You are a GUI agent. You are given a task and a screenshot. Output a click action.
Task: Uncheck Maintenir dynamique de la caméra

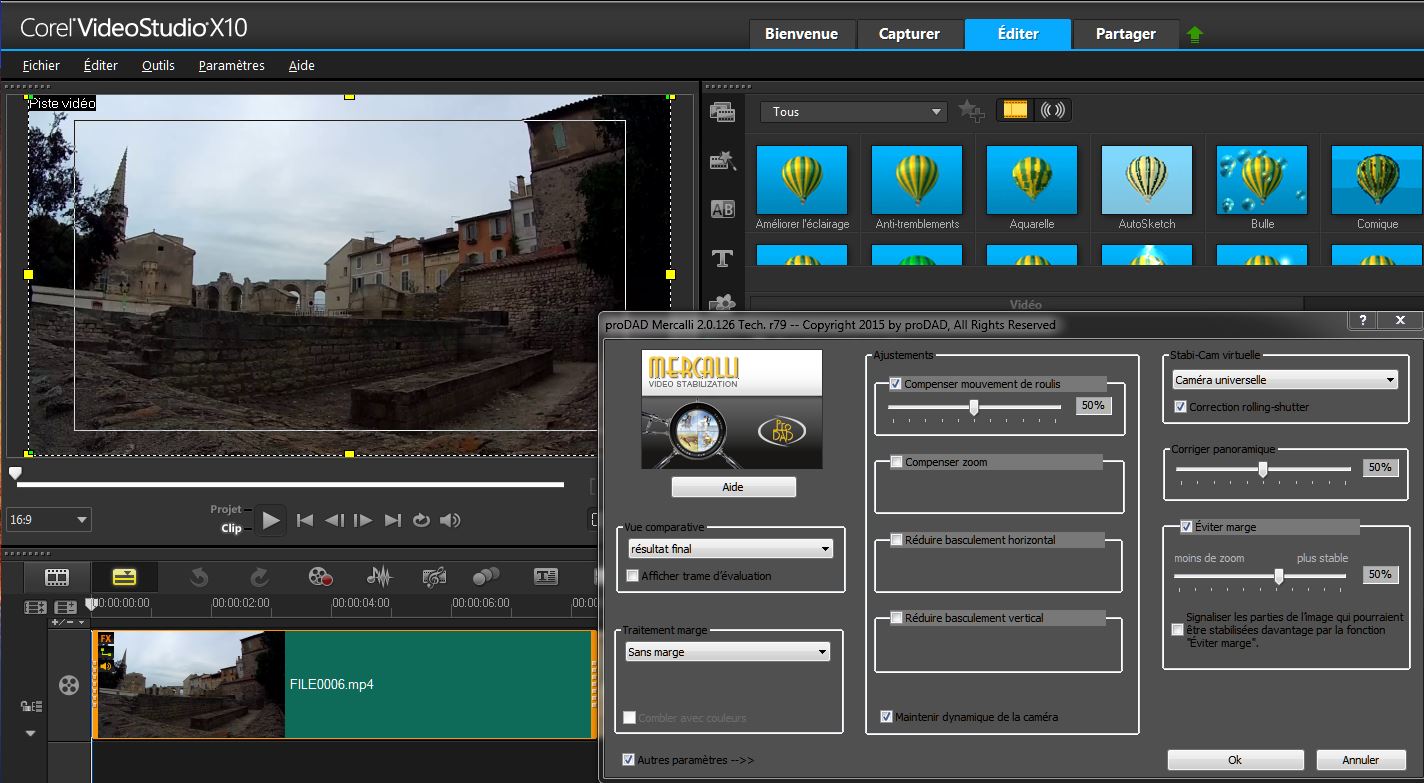click(x=886, y=716)
